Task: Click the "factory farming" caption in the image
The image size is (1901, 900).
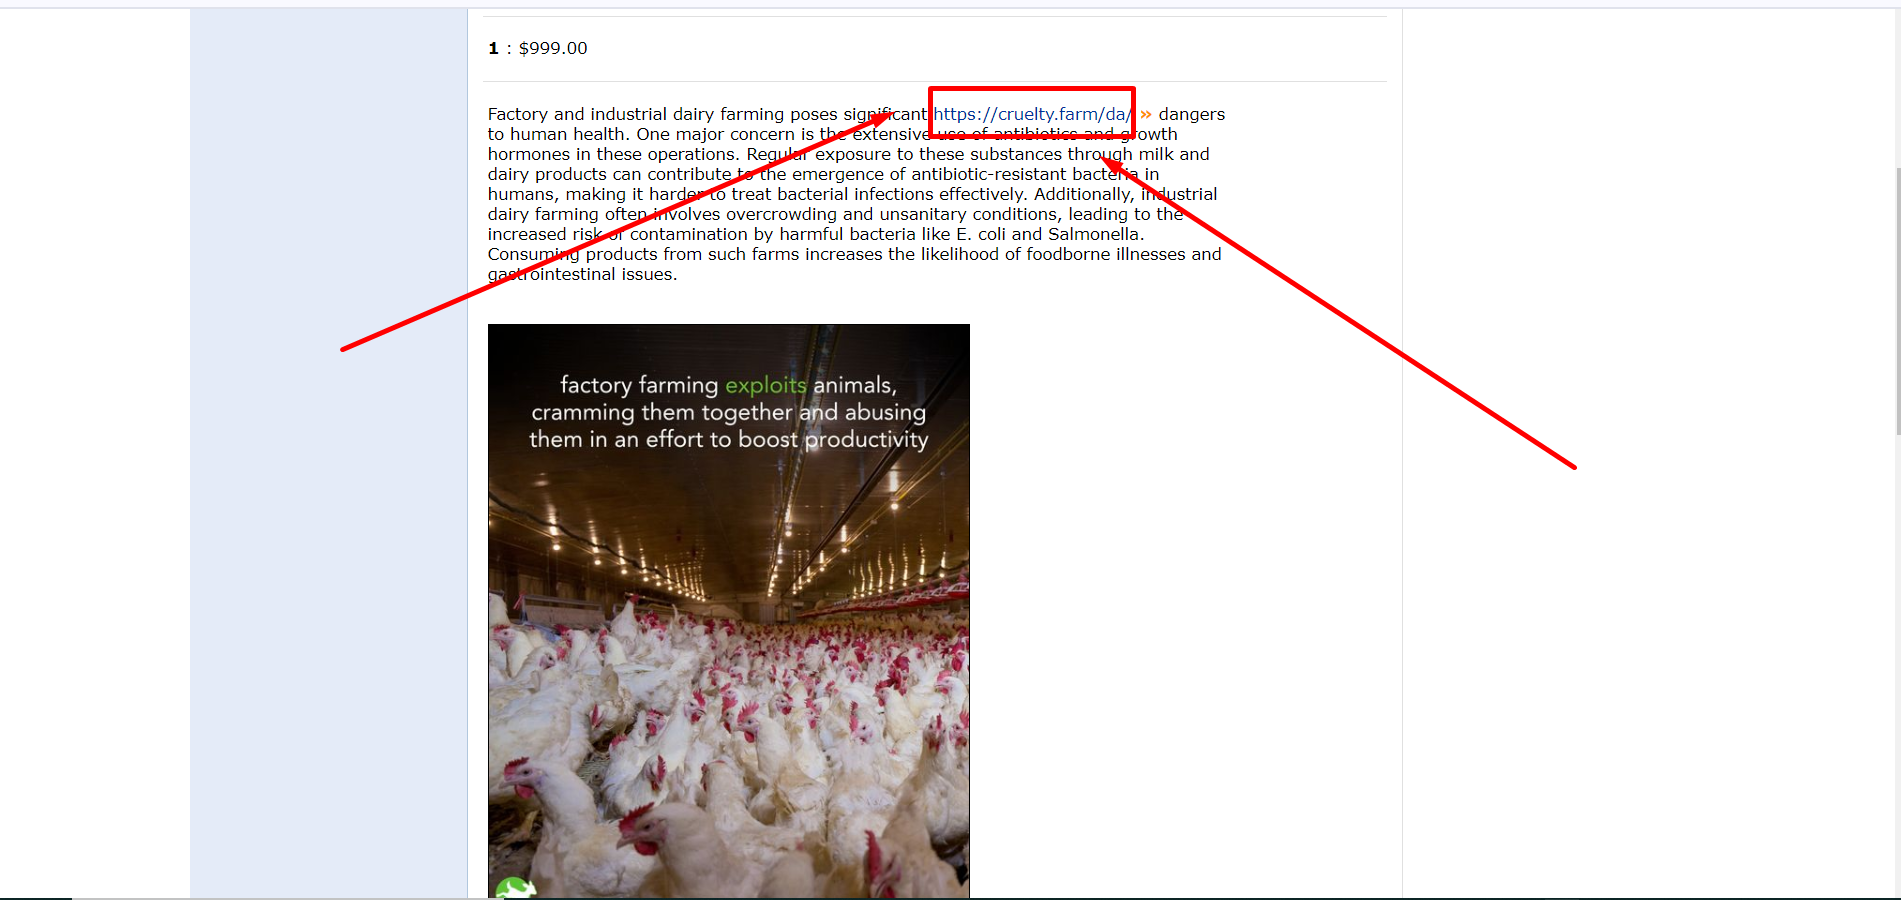Action: [x=639, y=385]
